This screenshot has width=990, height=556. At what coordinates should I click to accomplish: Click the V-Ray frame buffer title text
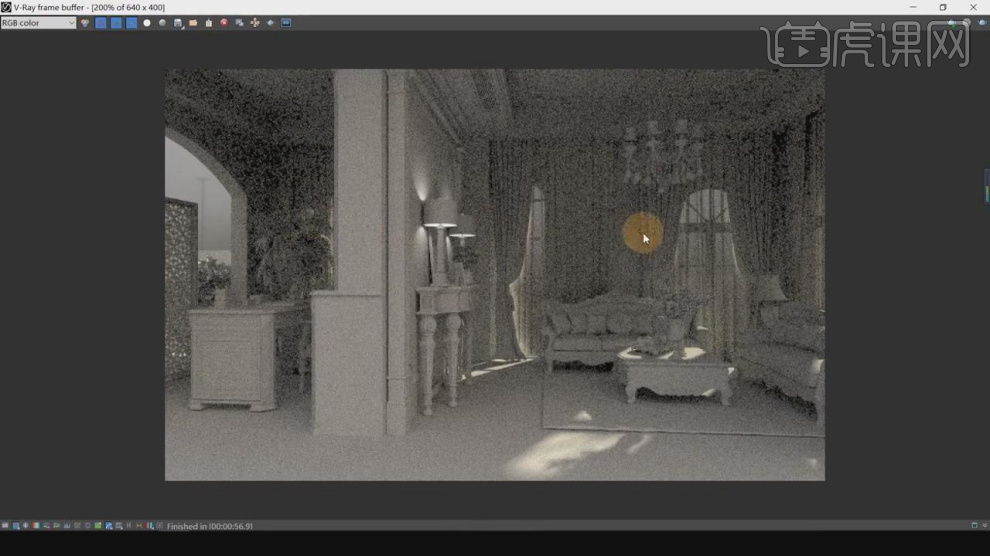89,8
